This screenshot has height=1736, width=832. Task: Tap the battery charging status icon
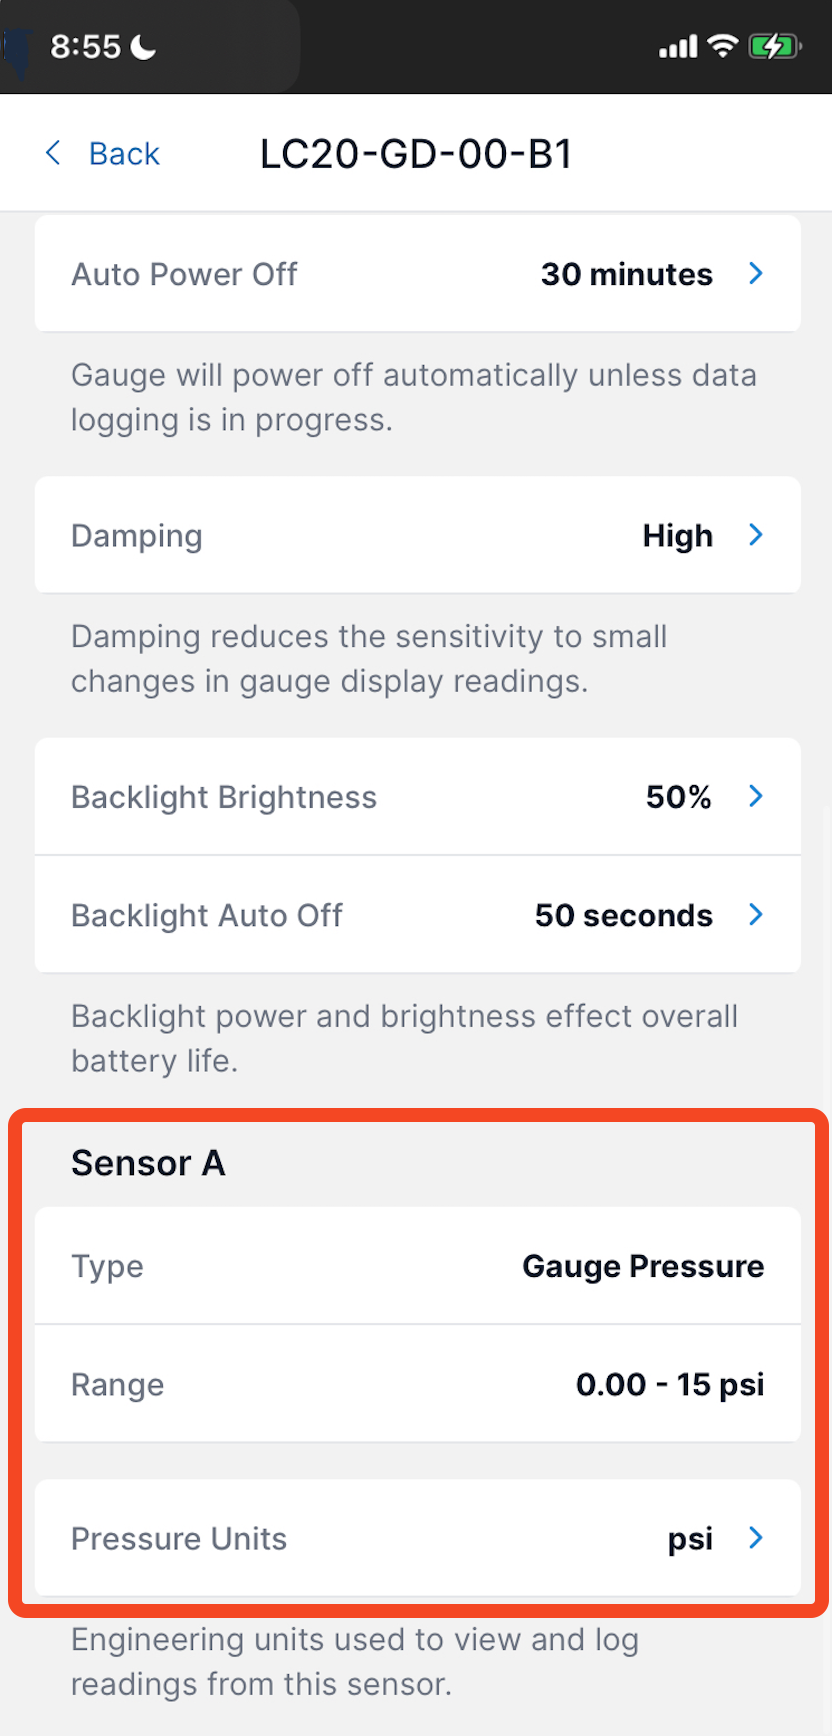tap(775, 46)
